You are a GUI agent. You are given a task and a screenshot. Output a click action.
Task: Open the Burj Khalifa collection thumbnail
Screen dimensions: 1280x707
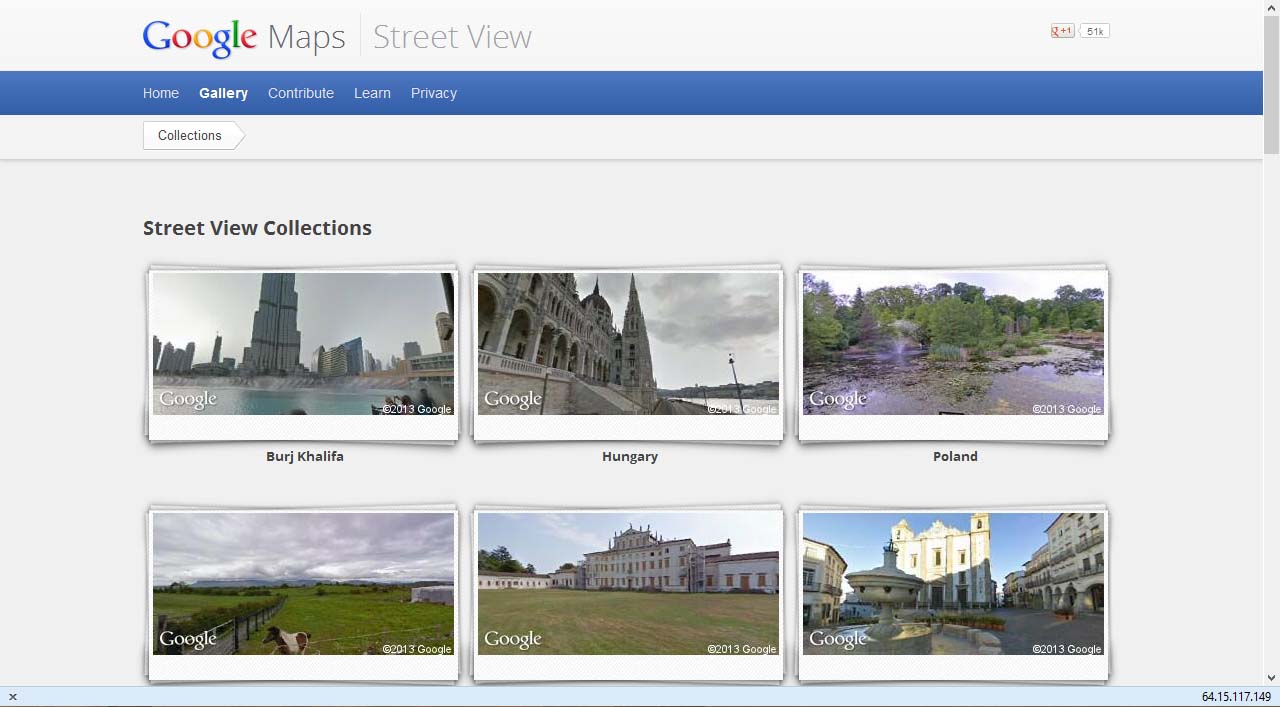(303, 344)
